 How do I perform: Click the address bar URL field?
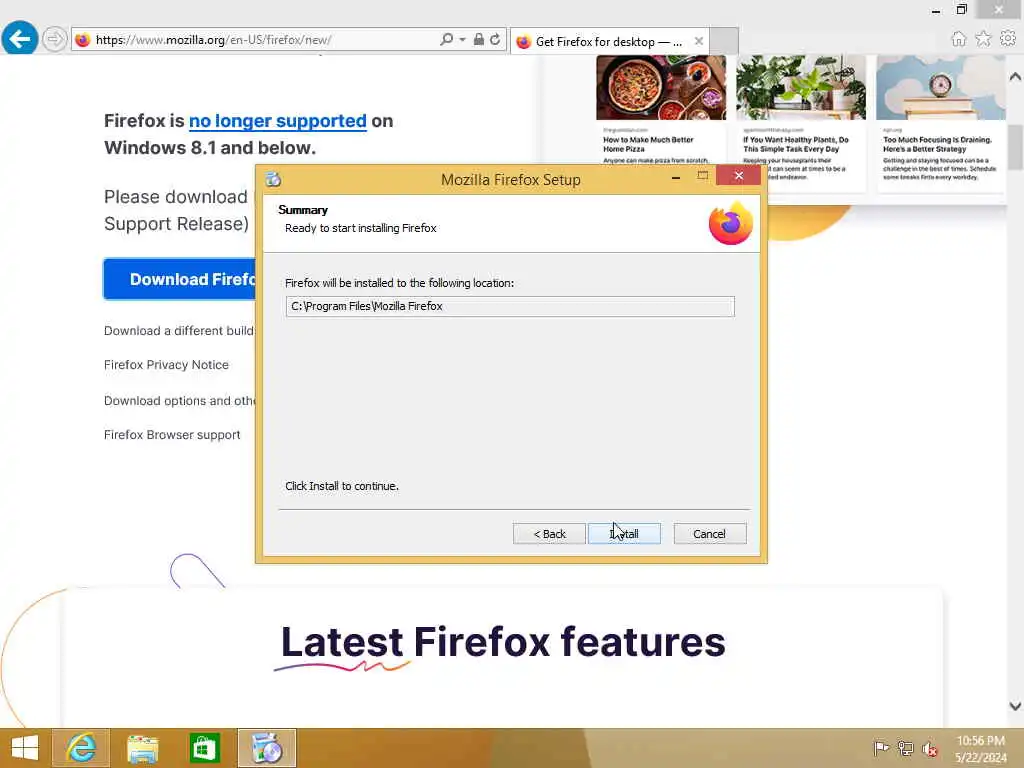coord(261,40)
